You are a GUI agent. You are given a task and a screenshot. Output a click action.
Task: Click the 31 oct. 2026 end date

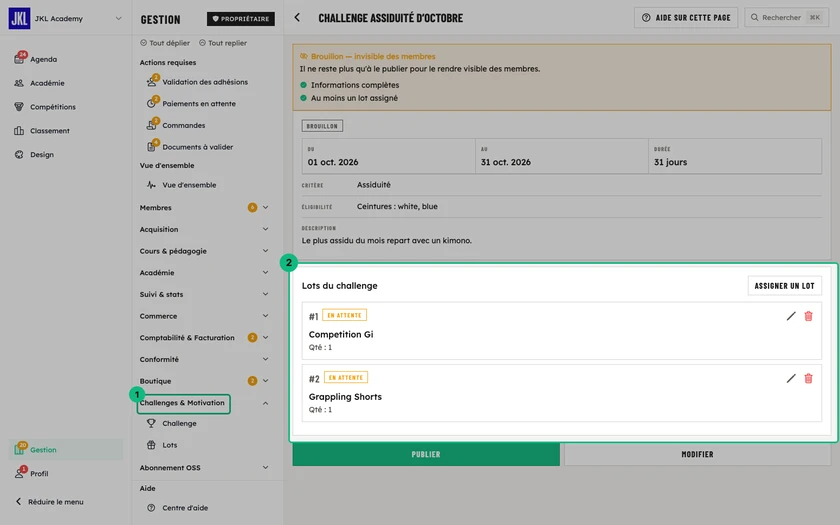[x=506, y=162]
